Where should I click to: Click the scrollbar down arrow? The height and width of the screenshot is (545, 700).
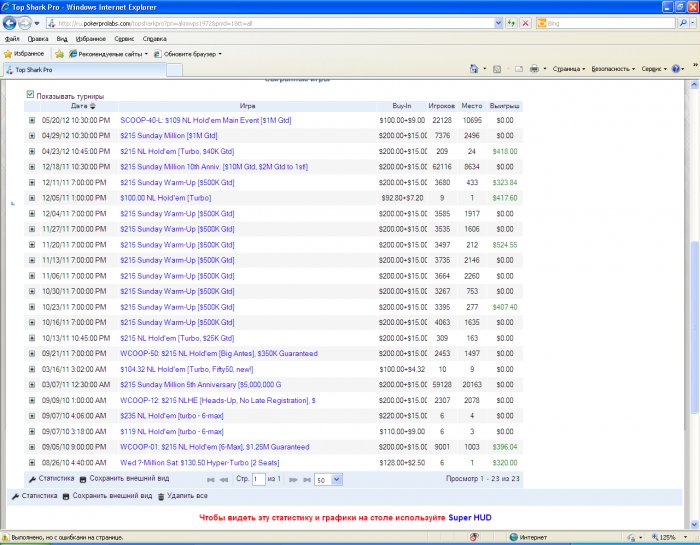694,524
